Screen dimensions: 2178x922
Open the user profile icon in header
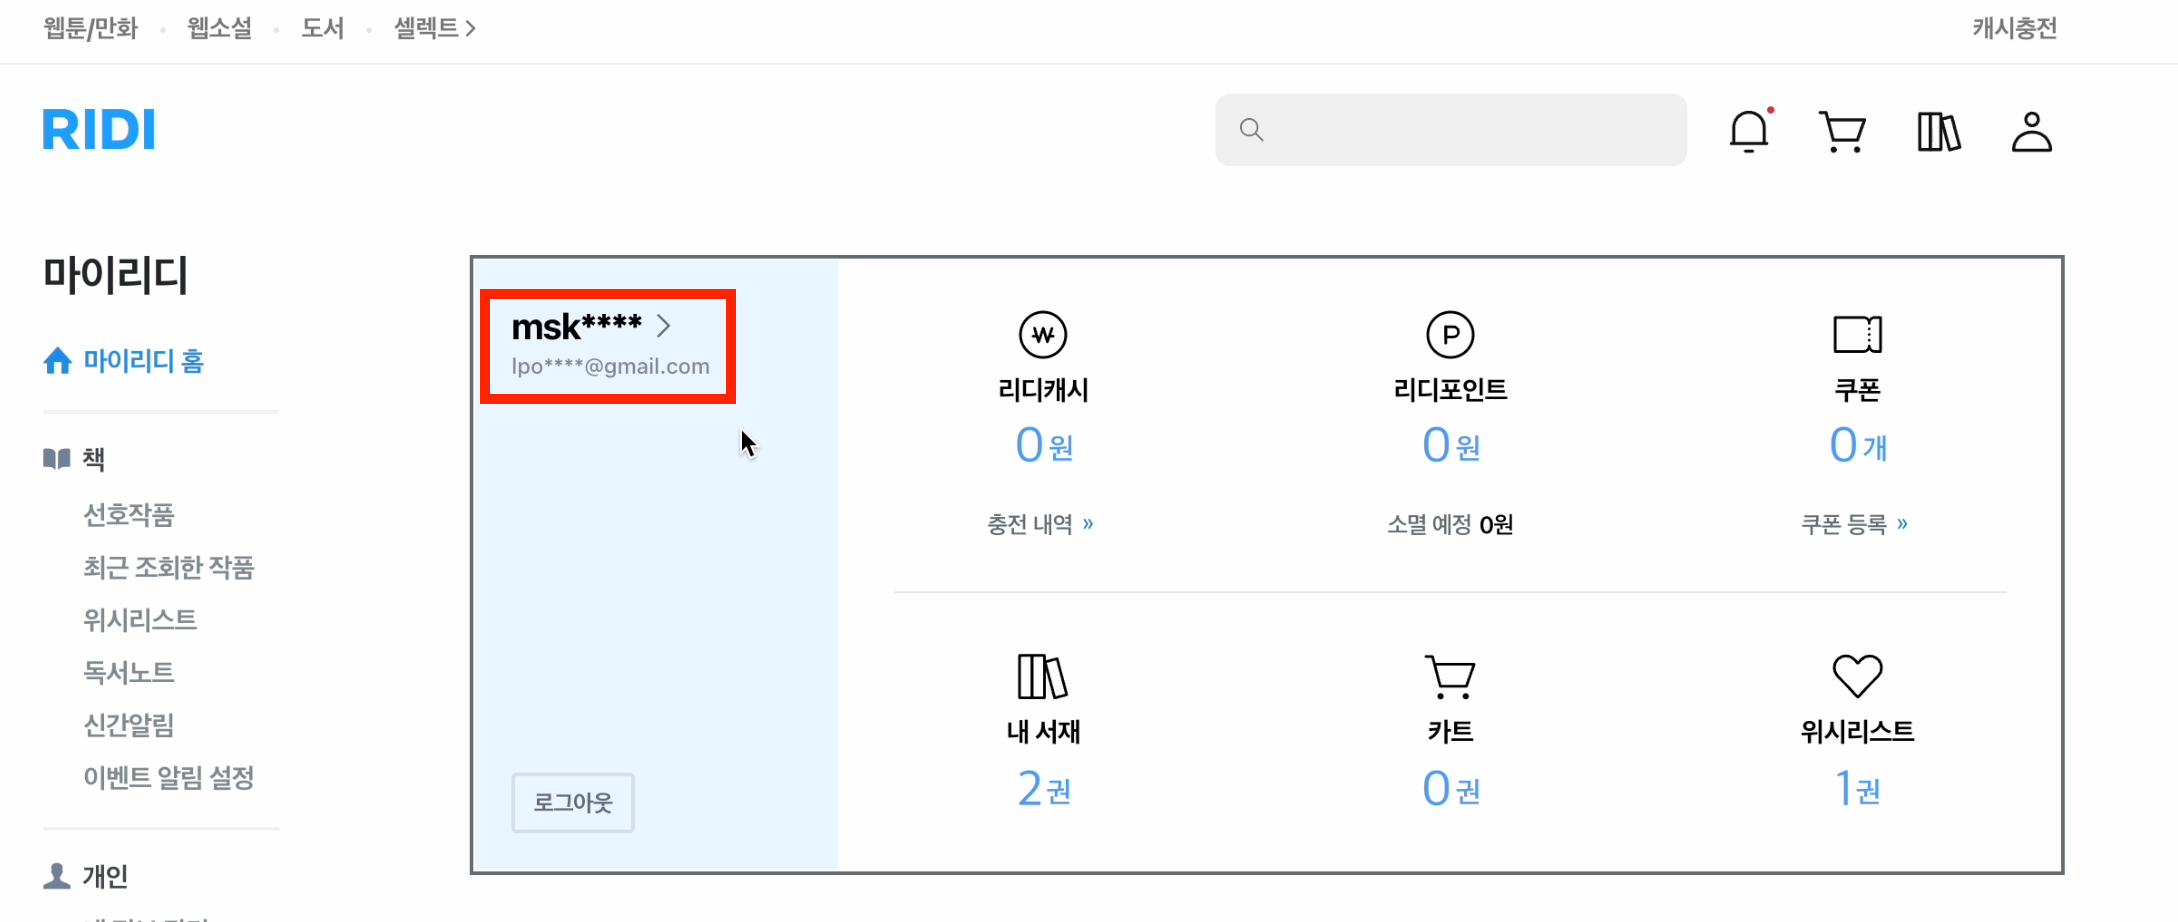(x=2031, y=131)
